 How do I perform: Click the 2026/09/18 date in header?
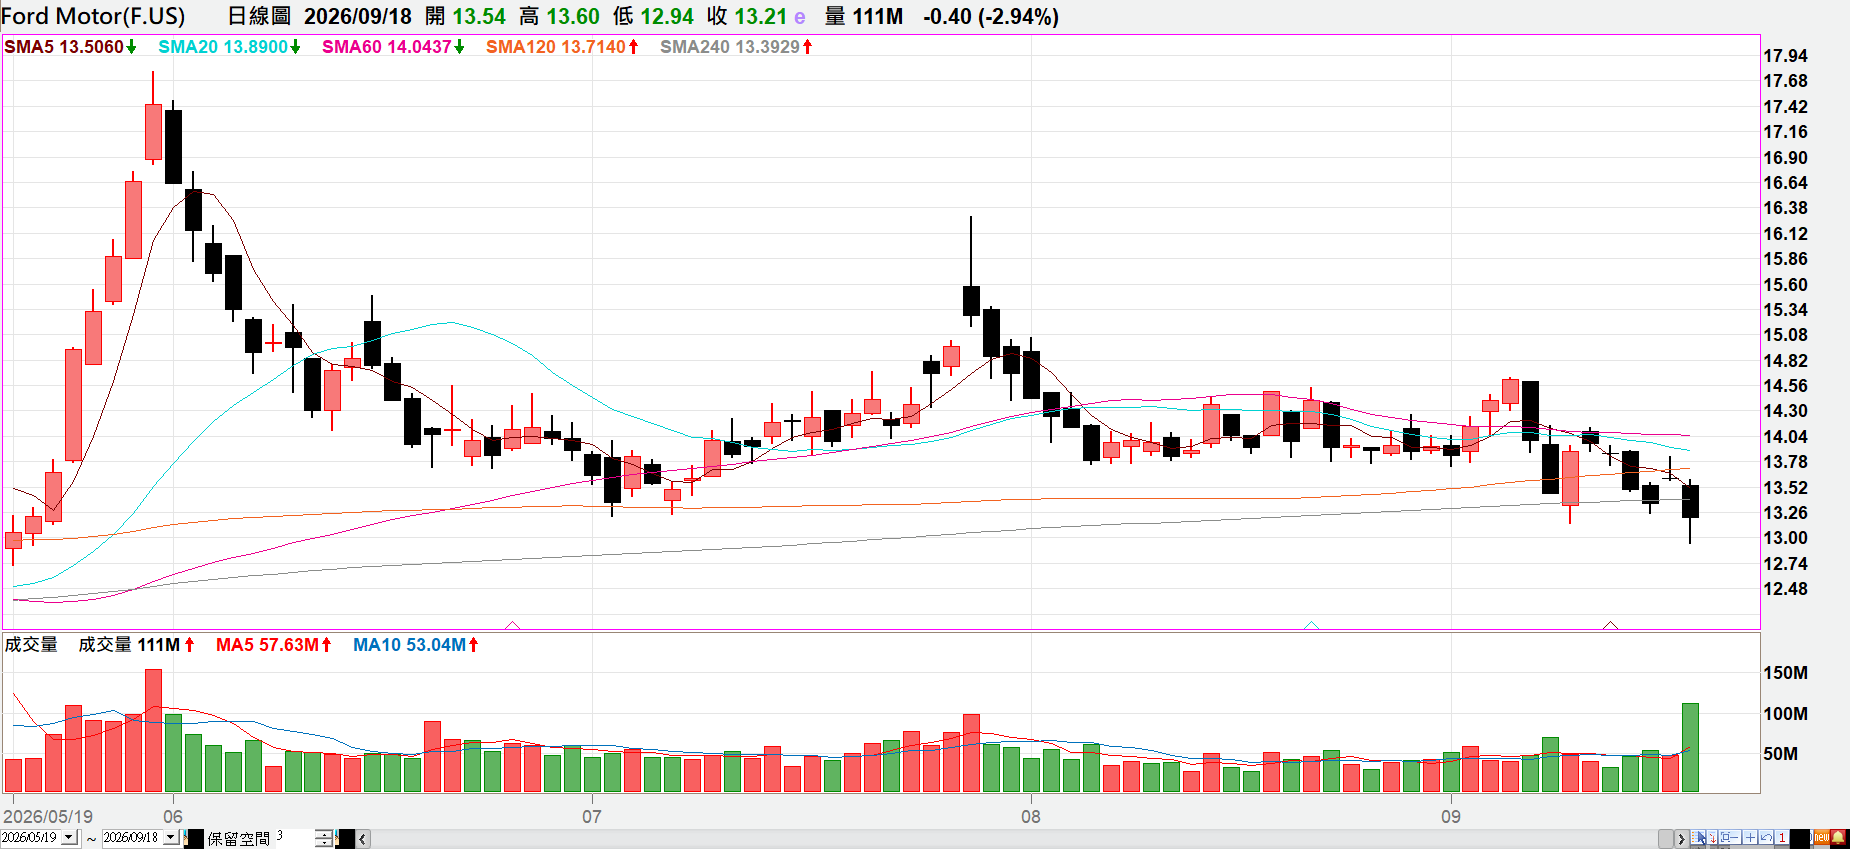(358, 16)
